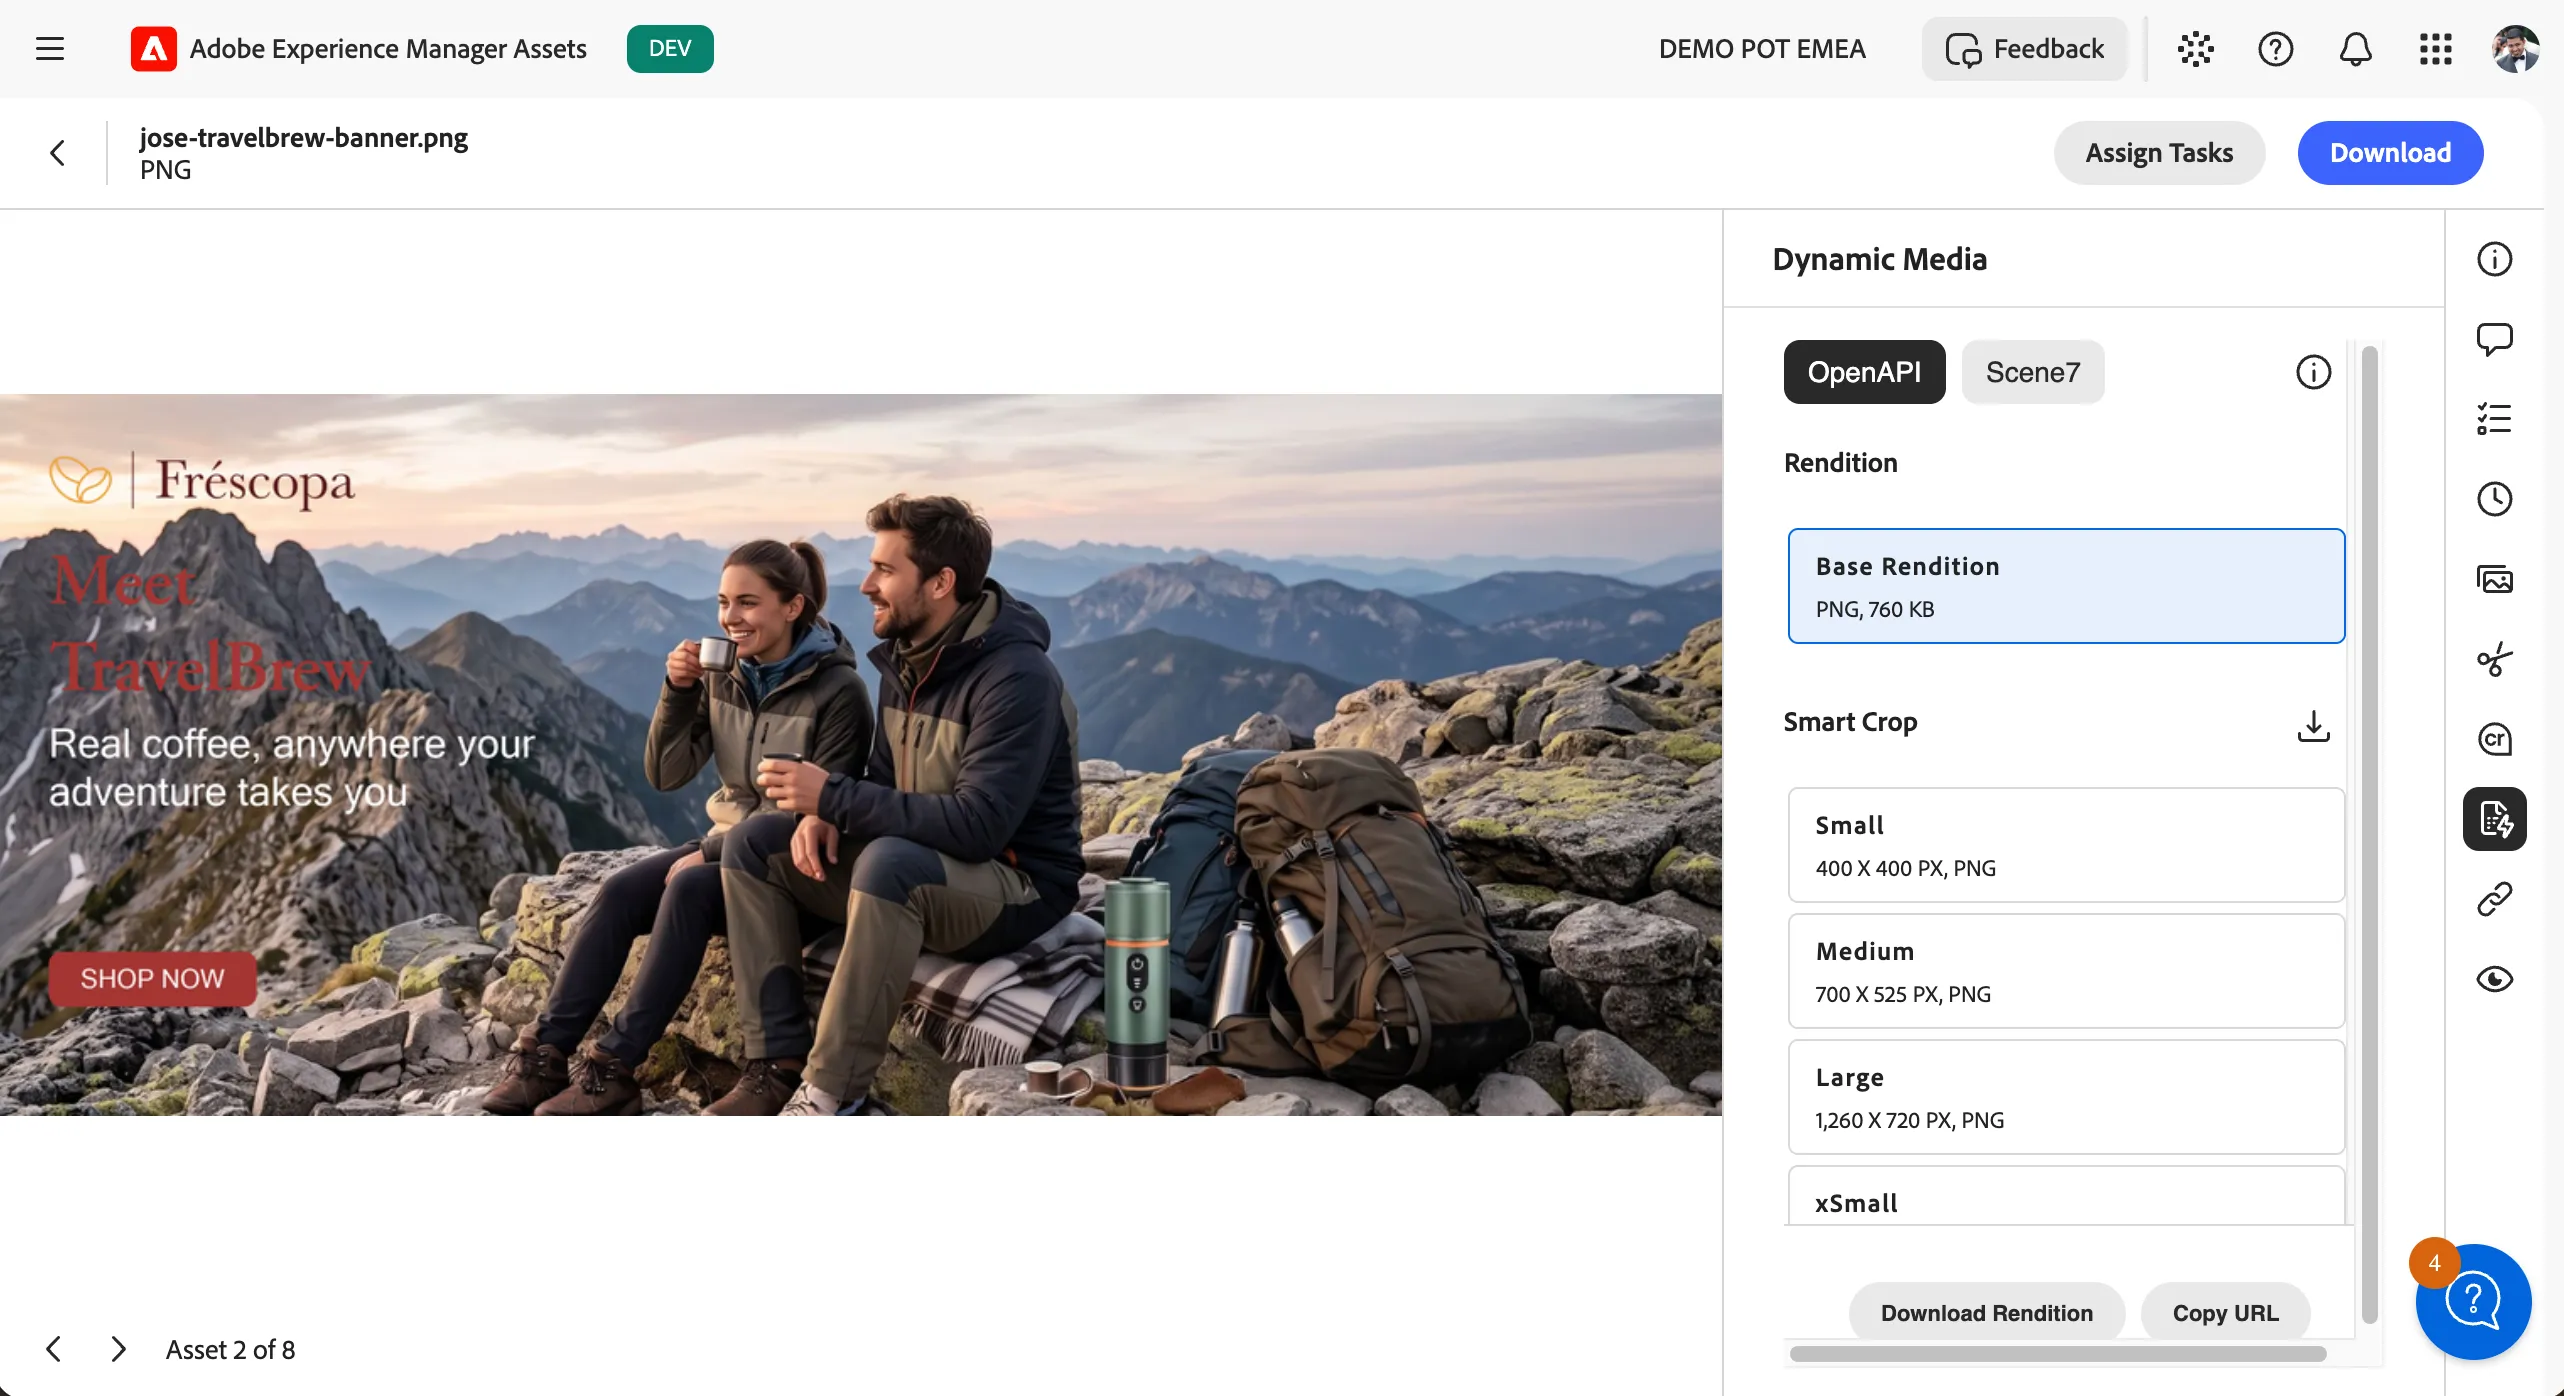The image size is (2564, 1396).
Task: Open the Content Credentials panel icon
Action: pos(2494,739)
